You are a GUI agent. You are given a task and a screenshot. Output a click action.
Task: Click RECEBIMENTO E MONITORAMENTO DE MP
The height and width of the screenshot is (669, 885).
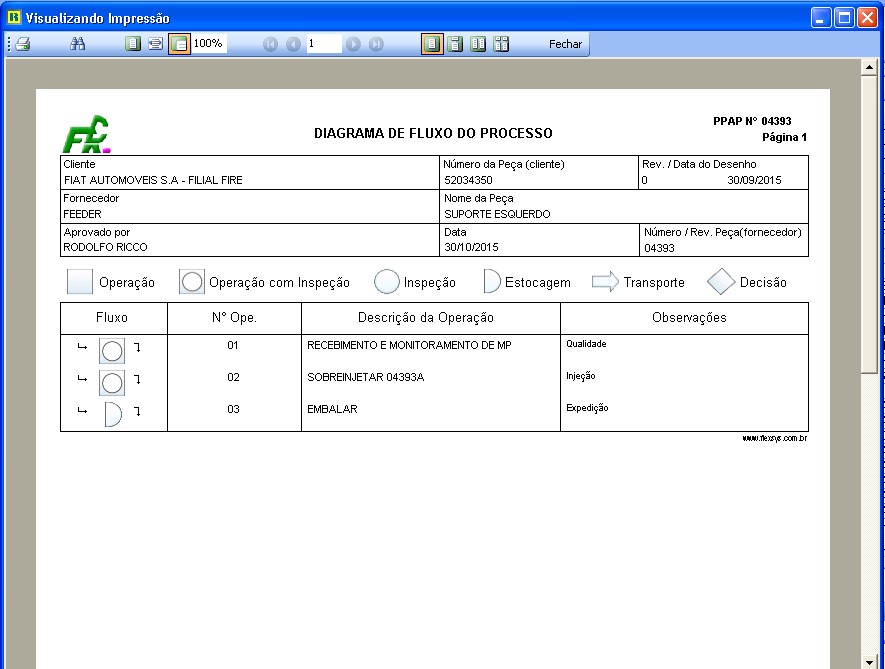409,345
